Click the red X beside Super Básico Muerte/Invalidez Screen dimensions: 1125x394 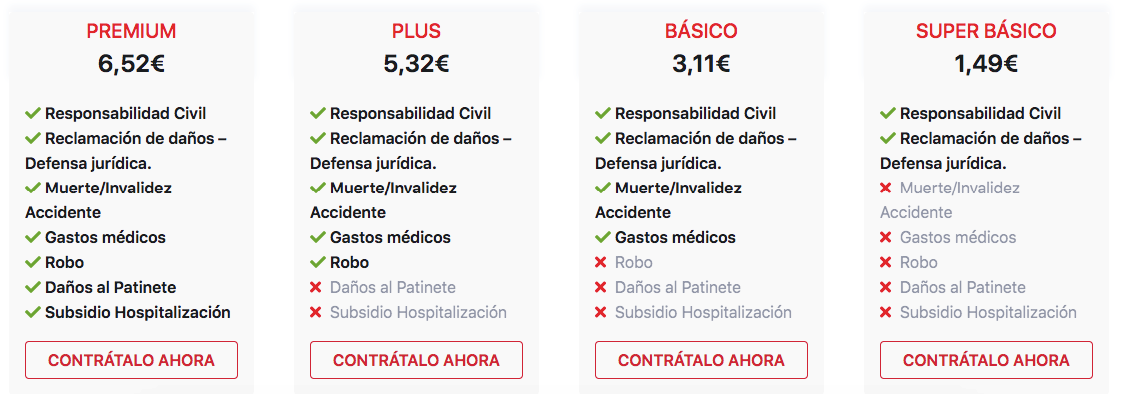(x=886, y=188)
